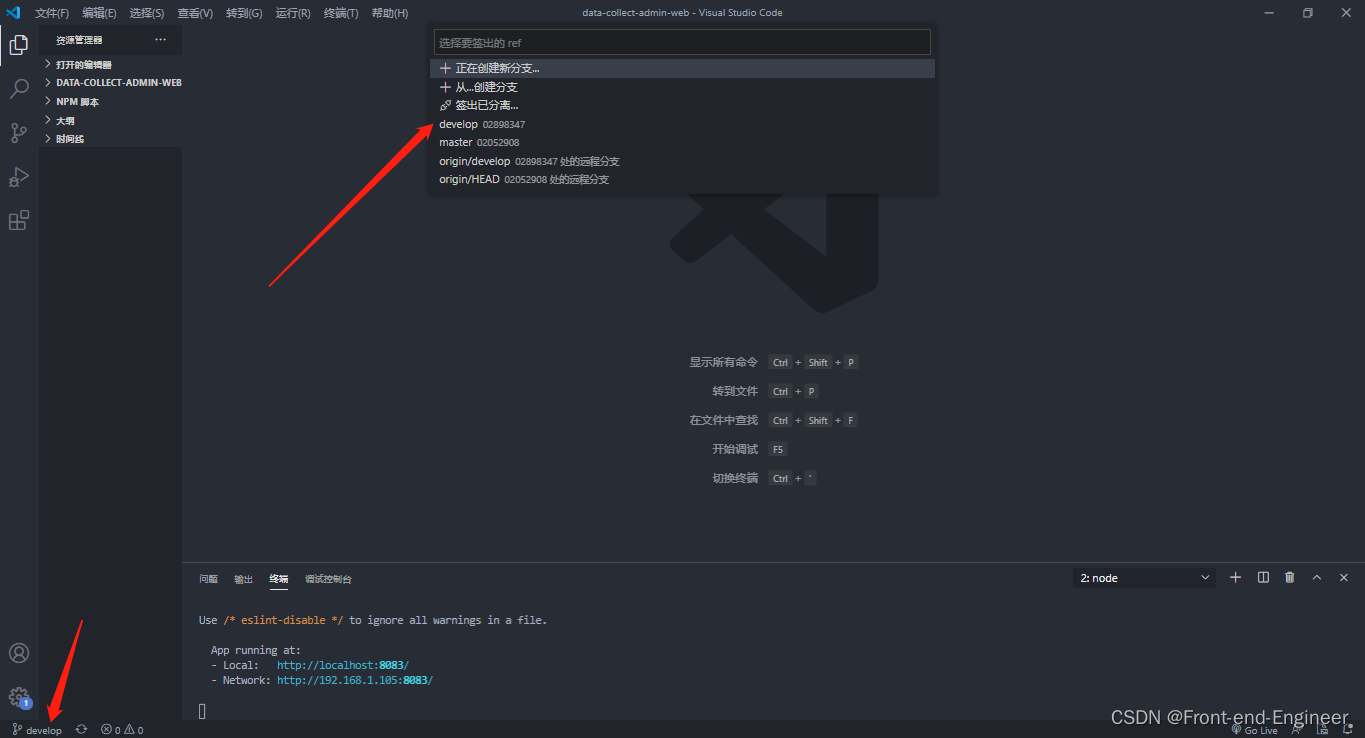Start Go Live server from status bar
Screen dimensions: 1365x738
(x=1254, y=730)
